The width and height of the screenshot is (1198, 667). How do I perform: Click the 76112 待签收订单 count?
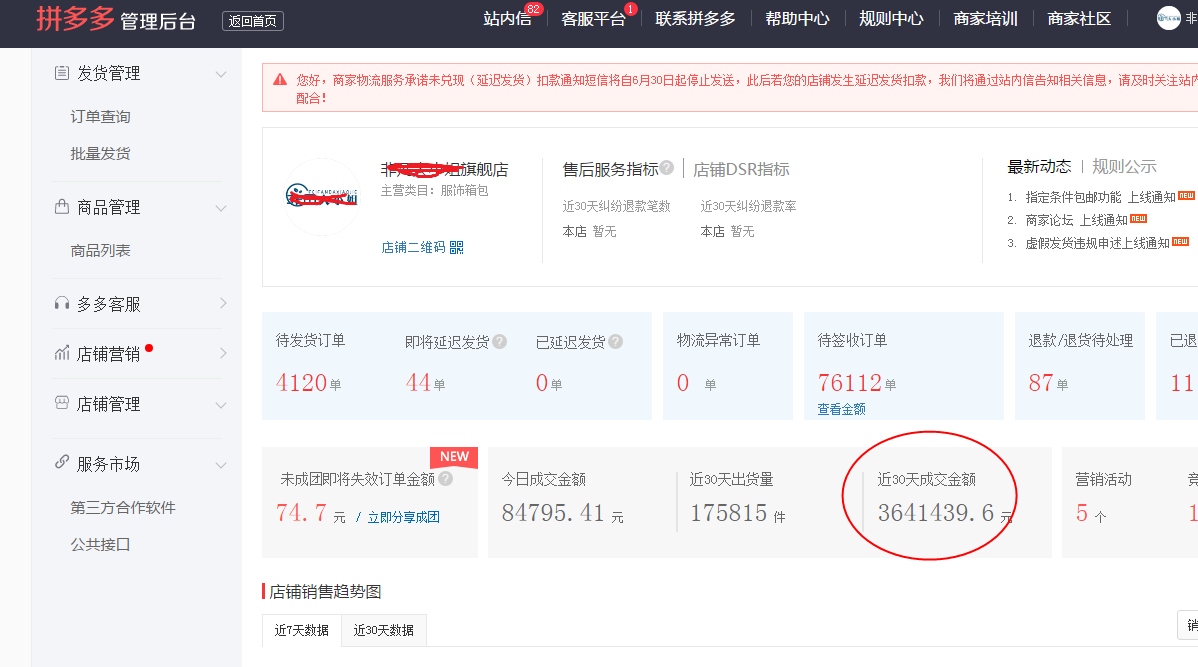click(850, 383)
